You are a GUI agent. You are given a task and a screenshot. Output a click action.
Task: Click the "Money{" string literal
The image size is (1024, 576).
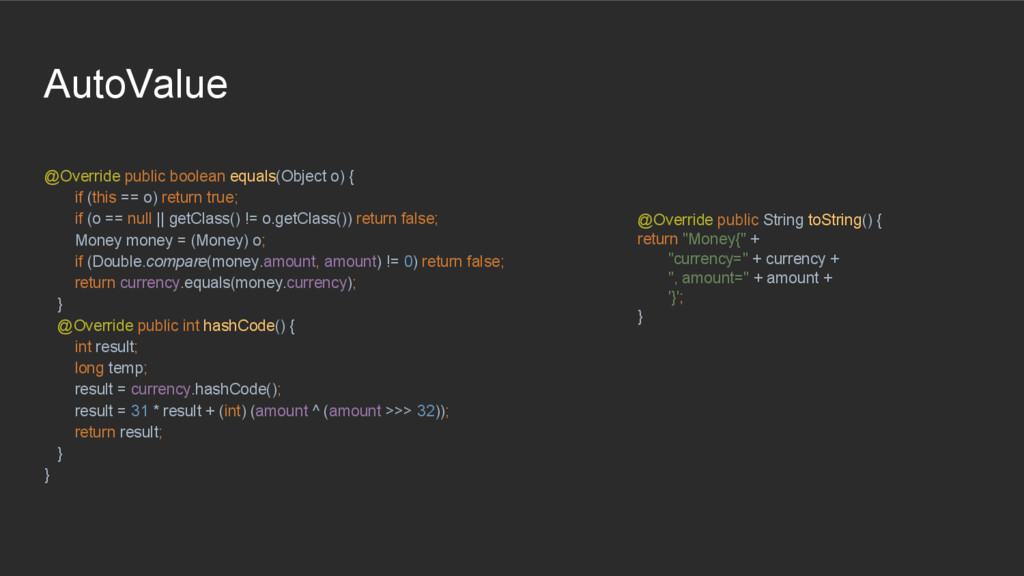[x=714, y=239]
